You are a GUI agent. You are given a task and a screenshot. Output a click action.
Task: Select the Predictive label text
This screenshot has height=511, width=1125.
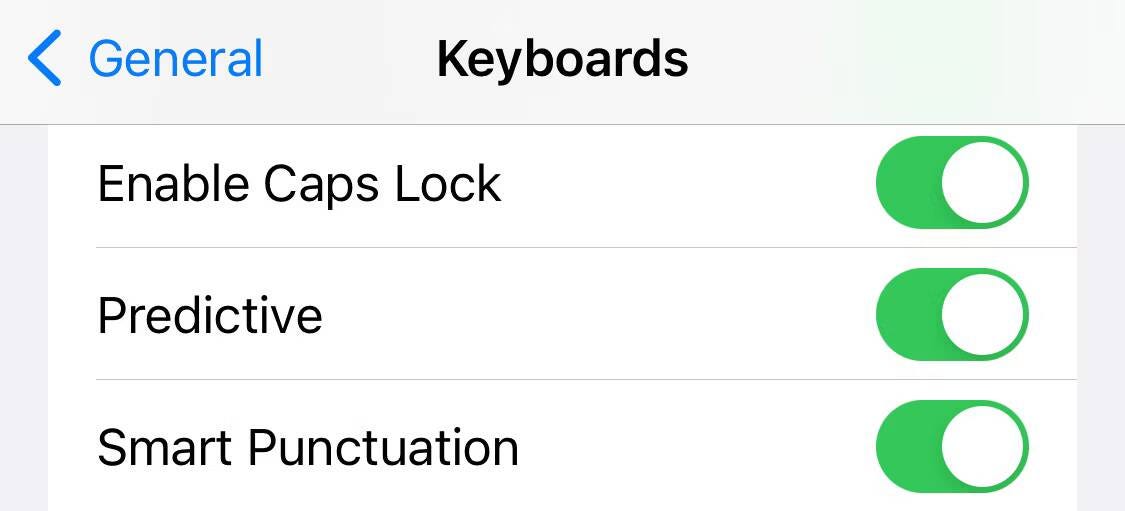click(210, 316)
